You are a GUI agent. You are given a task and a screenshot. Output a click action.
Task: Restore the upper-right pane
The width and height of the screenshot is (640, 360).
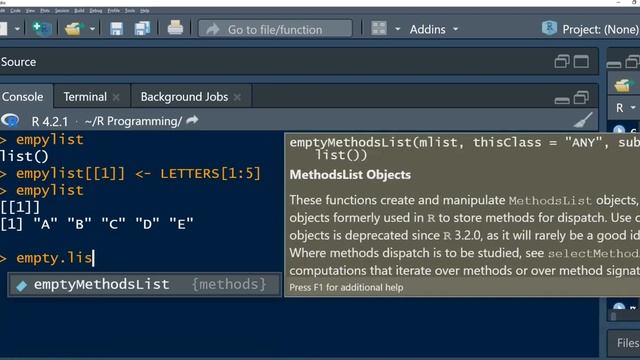click(632, 62)
